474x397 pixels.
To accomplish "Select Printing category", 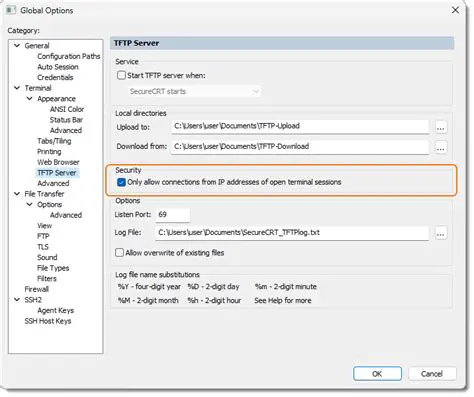I will pos(49,152).
